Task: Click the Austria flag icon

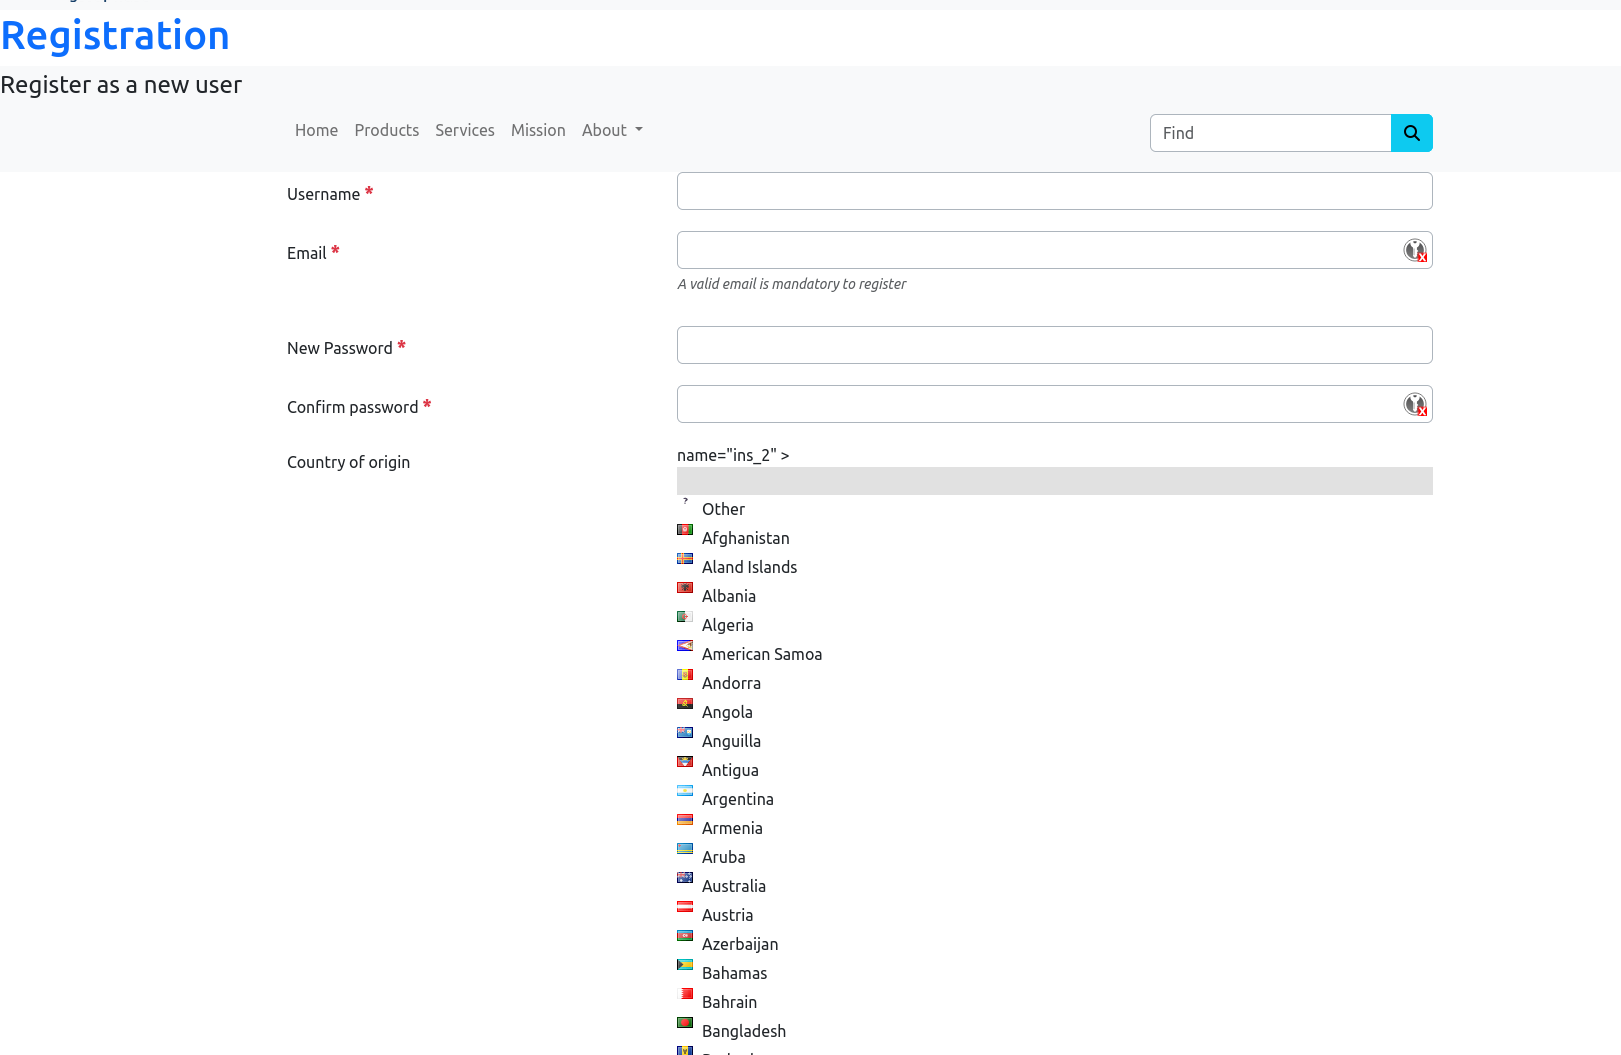Action: 685,907
